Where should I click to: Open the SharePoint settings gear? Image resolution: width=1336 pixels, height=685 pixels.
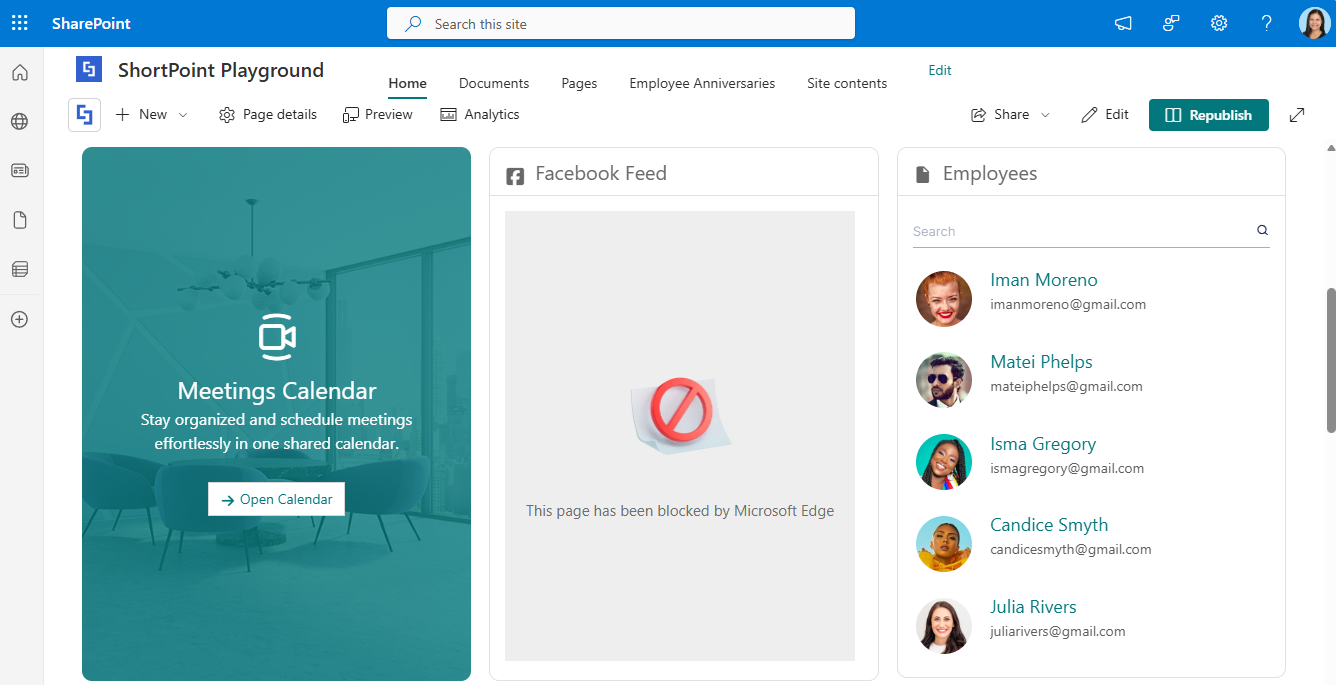1218,22
